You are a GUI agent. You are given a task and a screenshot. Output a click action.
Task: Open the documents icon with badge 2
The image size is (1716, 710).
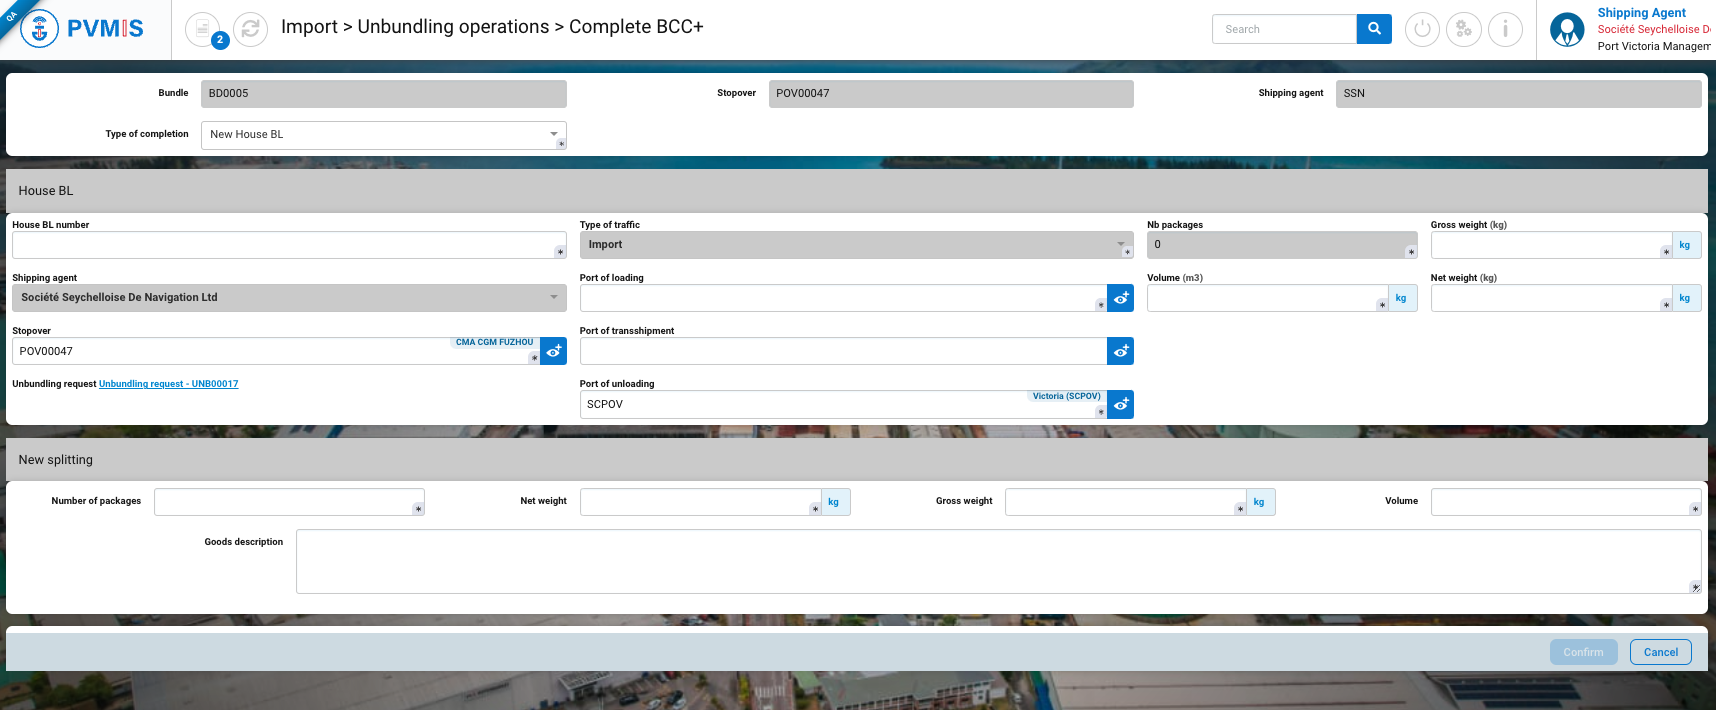203,29
